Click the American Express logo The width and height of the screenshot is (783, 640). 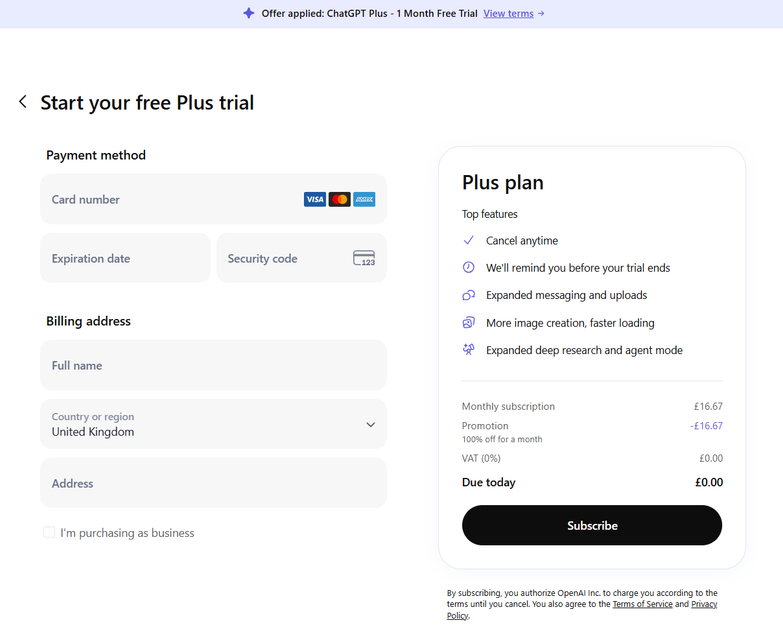pyautogui.click(x=364, y=200)
